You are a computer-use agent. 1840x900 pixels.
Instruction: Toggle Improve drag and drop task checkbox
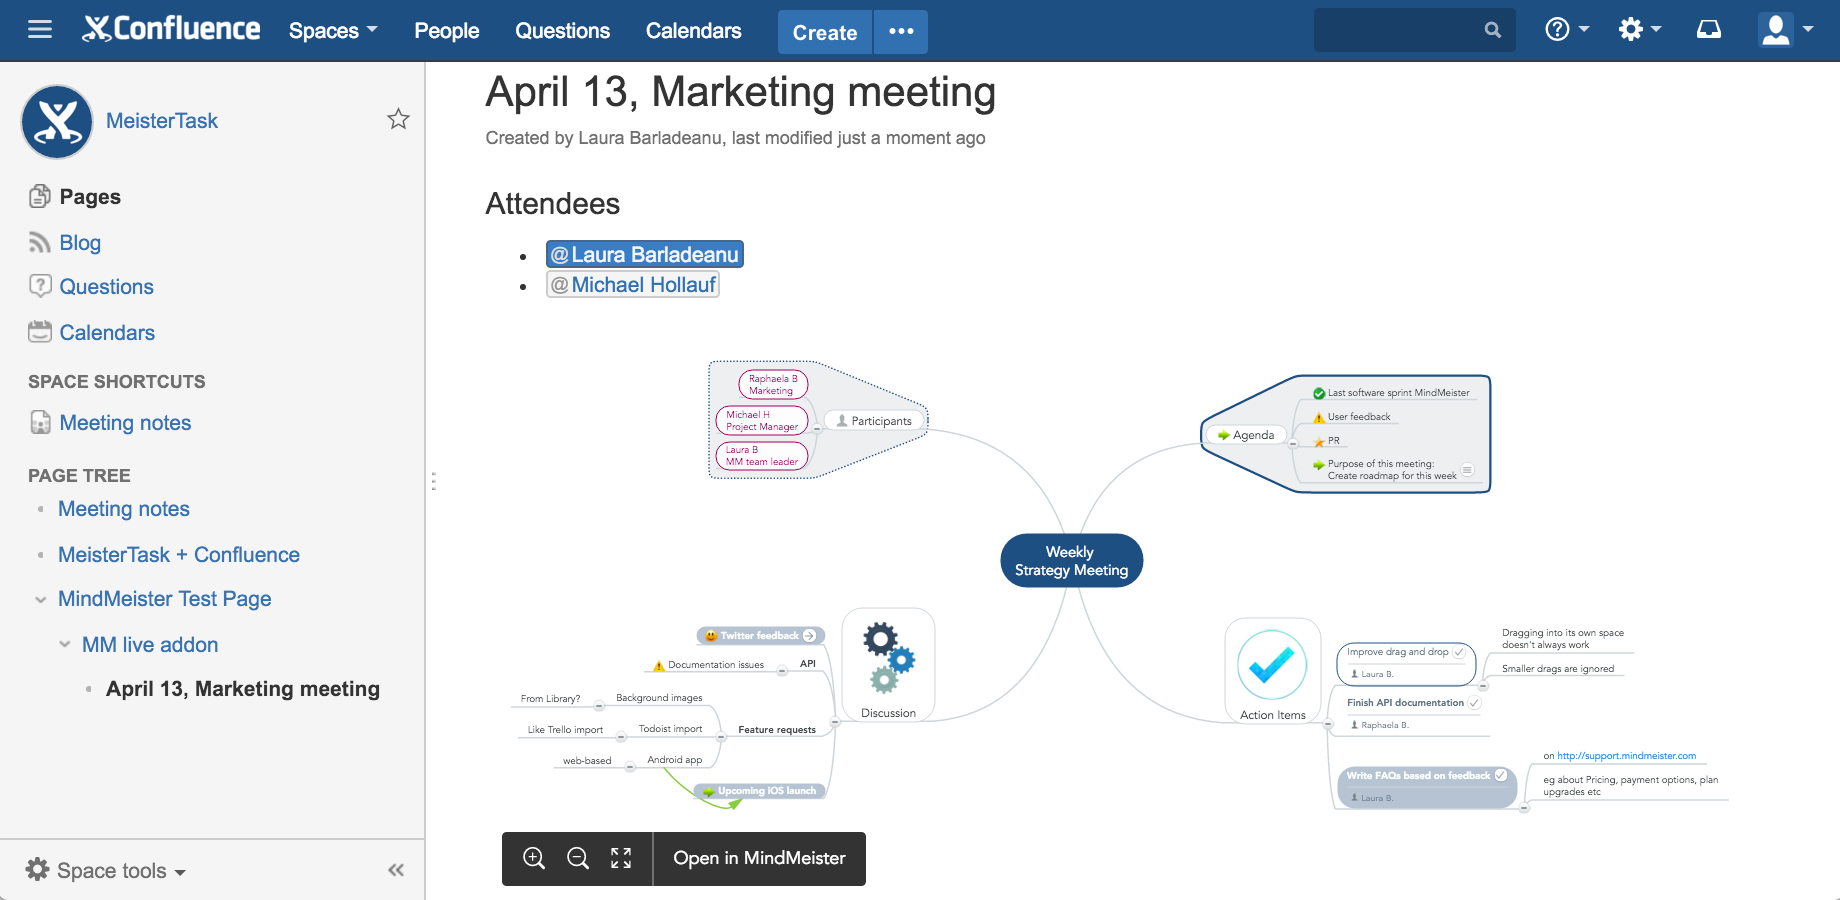click(1459, 652)
